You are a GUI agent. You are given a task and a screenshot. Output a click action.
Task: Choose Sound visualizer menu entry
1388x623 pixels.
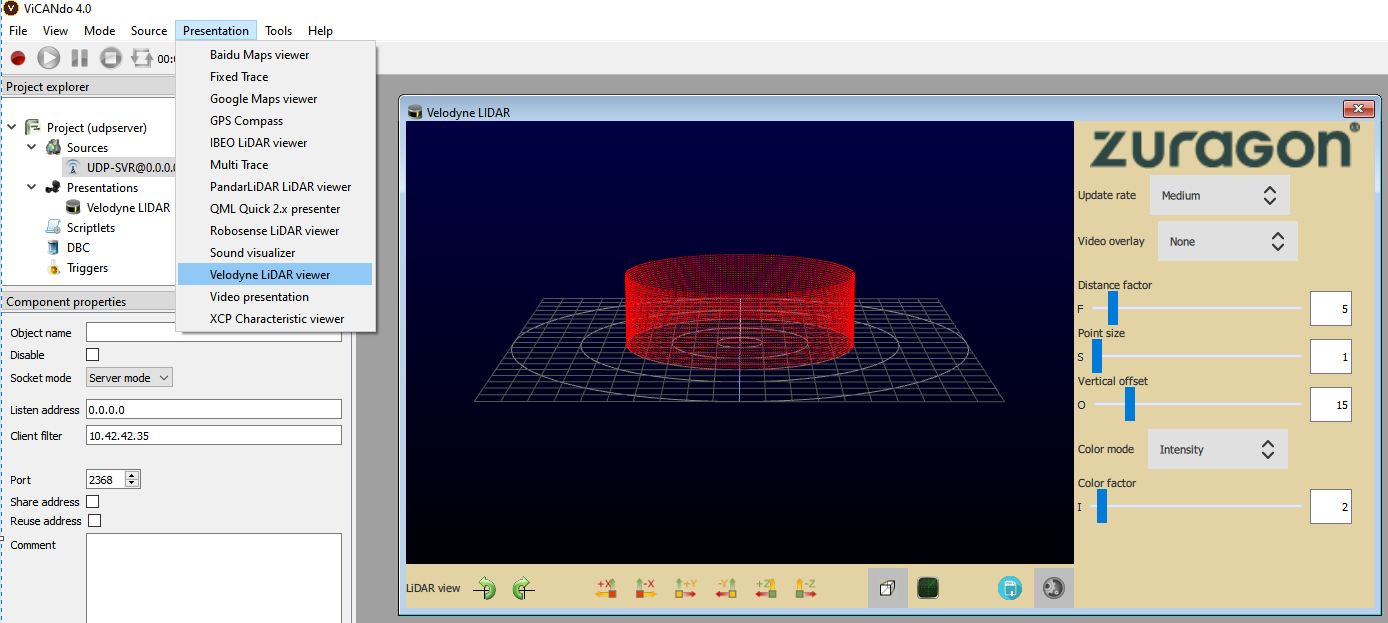[275, 253]
